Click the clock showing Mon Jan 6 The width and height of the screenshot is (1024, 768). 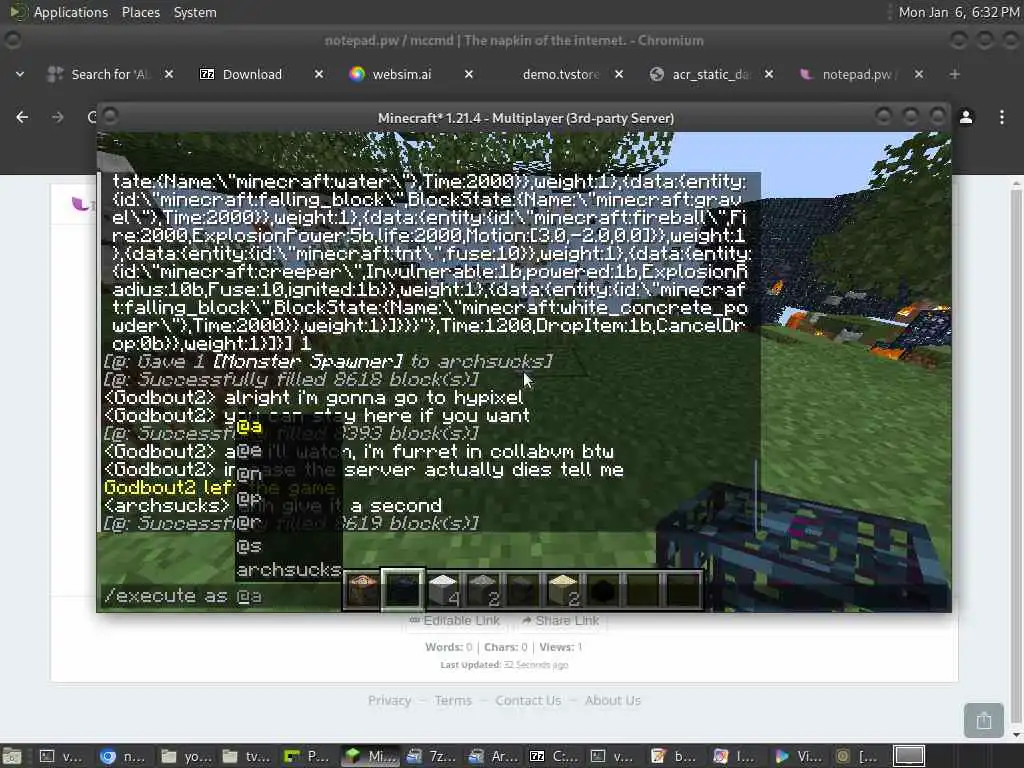(x=958, y=12)
